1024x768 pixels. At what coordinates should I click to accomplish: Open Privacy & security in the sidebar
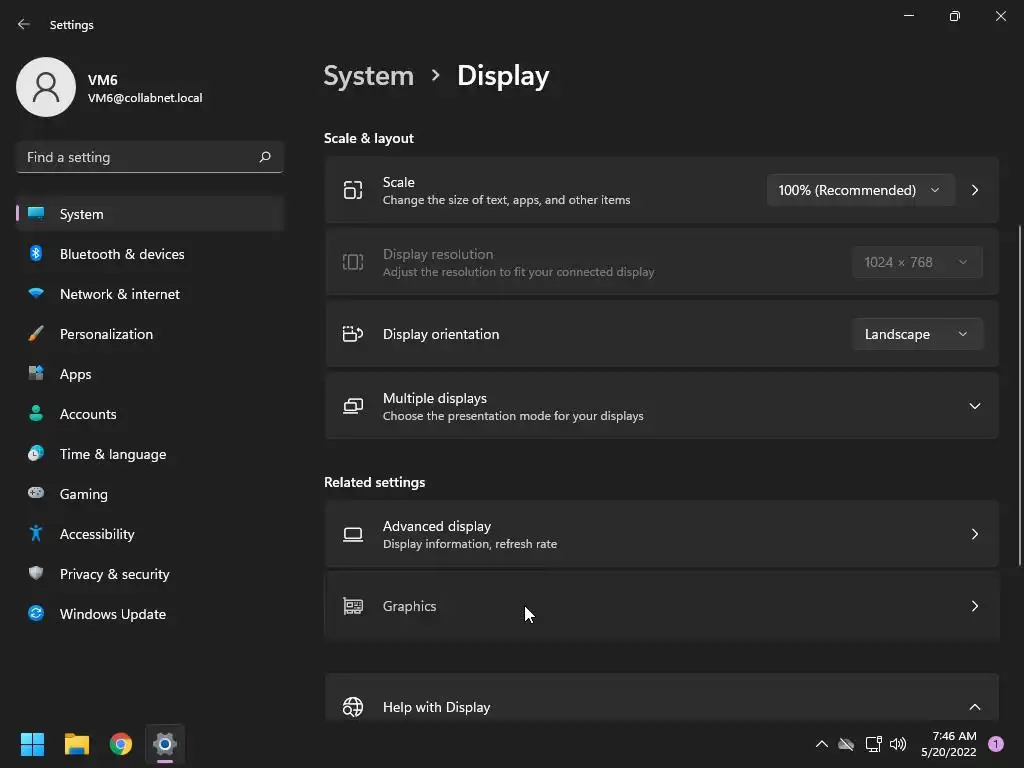(x=150, y=573)
